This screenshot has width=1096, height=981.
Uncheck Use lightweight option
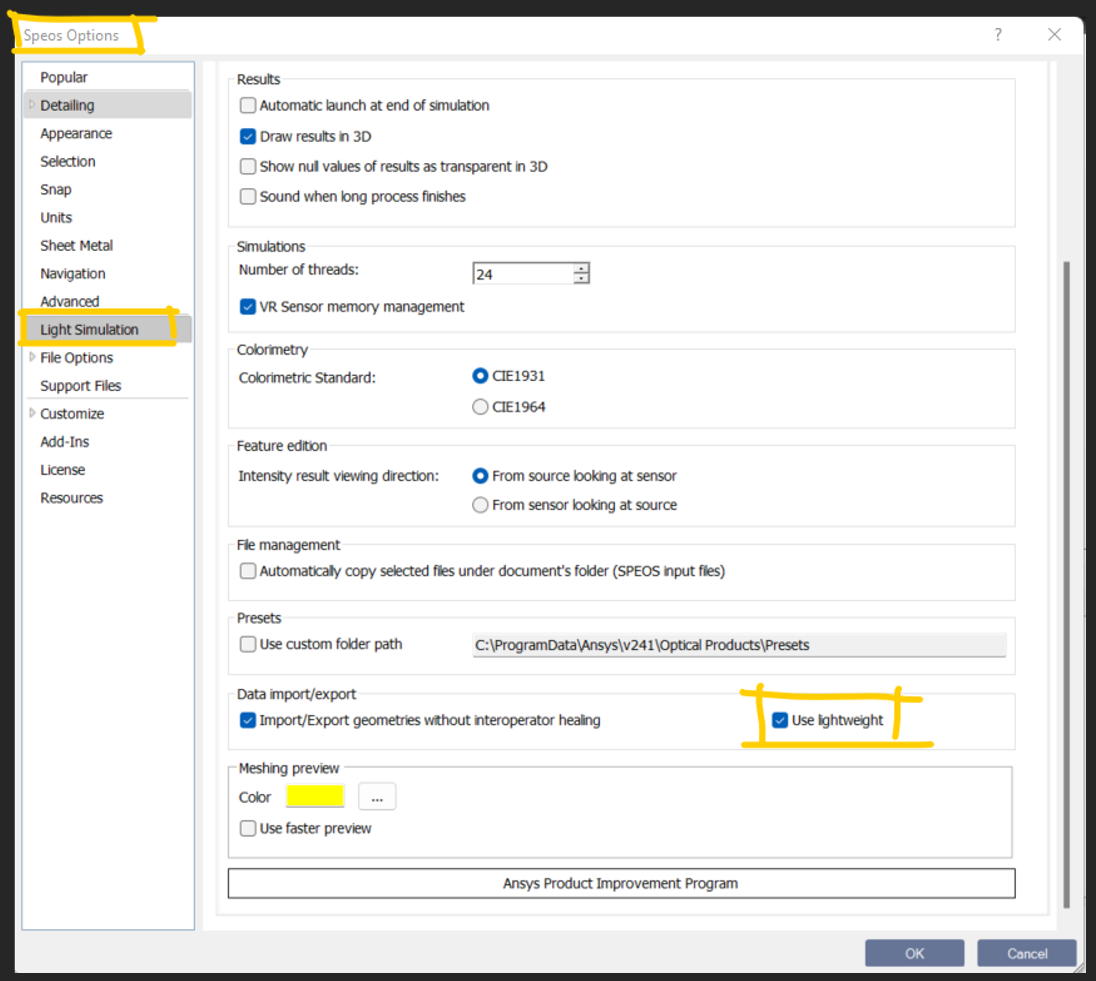click(780, 720)
